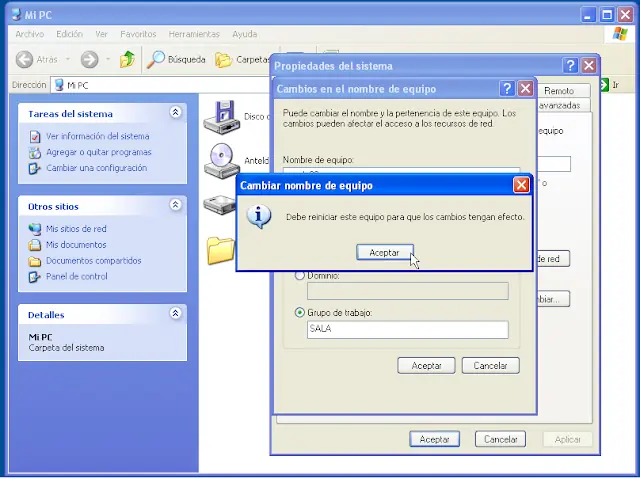Click the Atrás back arrow icon
Viewport: 640px width, 479px height.
pos(25,59)
